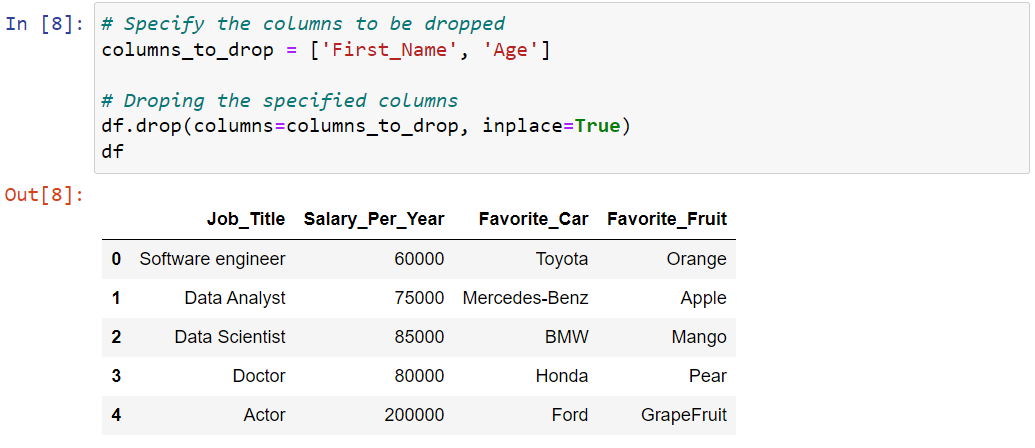The height and width of the screenshot is (448, 1035).
Task: Click the 'GrapeFruit' table cell
Action: click(684, 415)
